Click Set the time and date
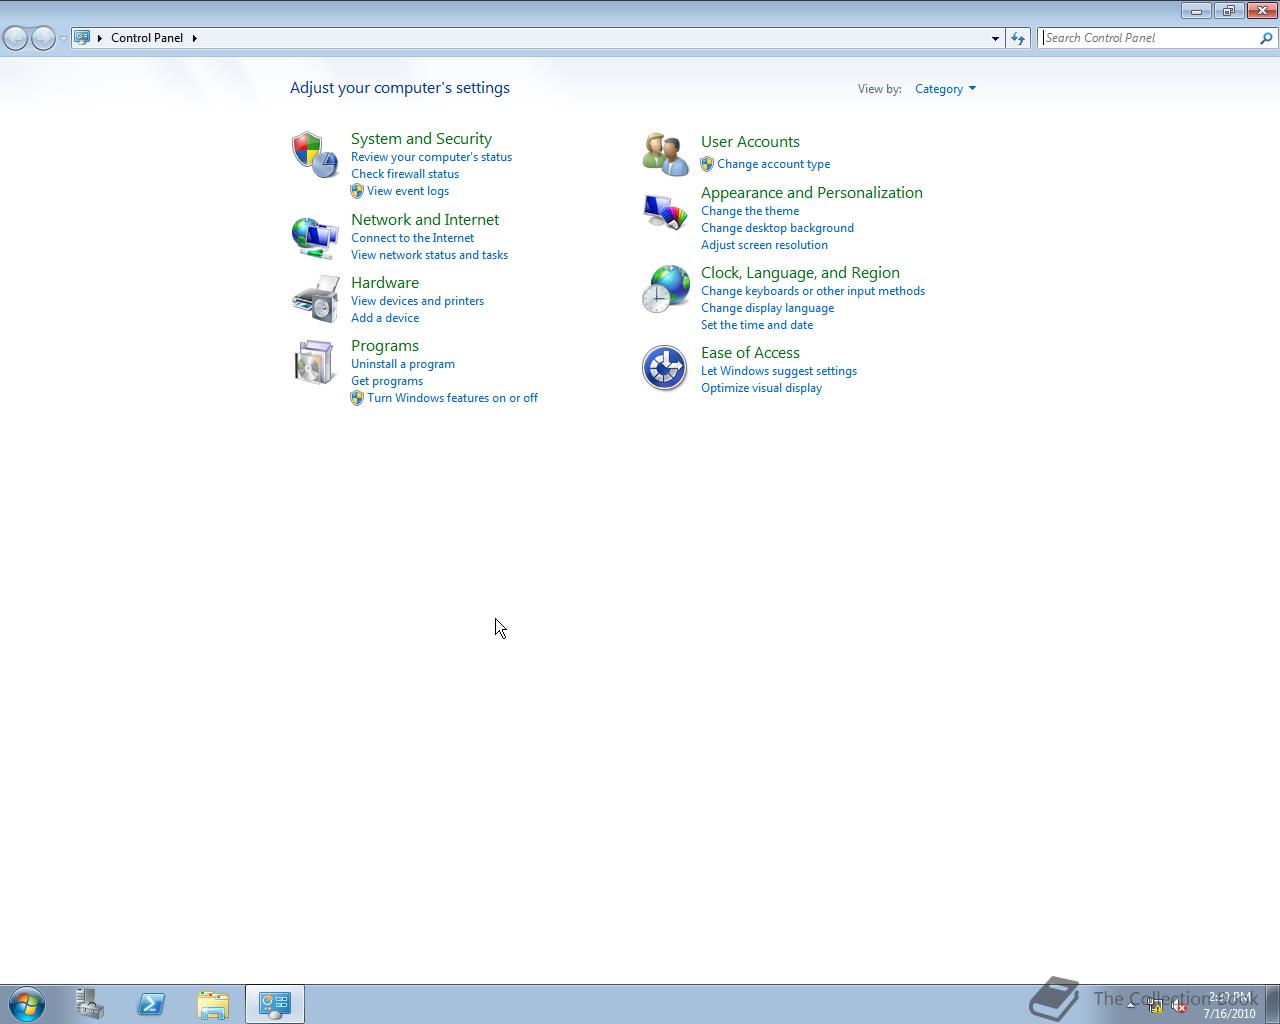 tap(757, 325)
